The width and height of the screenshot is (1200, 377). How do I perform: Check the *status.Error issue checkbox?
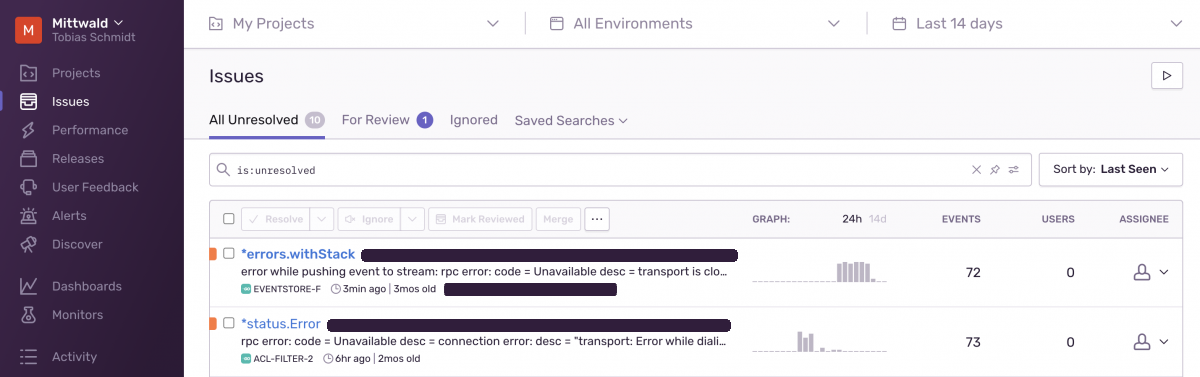(229, 324)
